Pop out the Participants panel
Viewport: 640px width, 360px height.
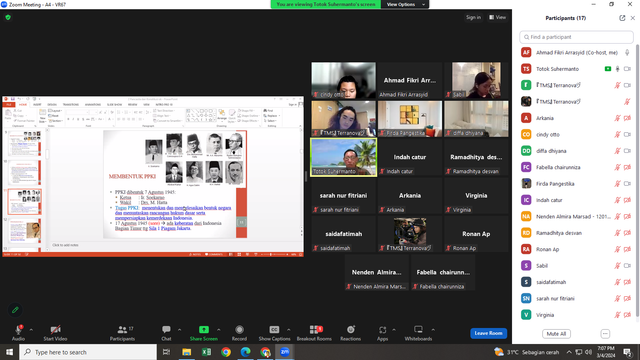point(622,18)
